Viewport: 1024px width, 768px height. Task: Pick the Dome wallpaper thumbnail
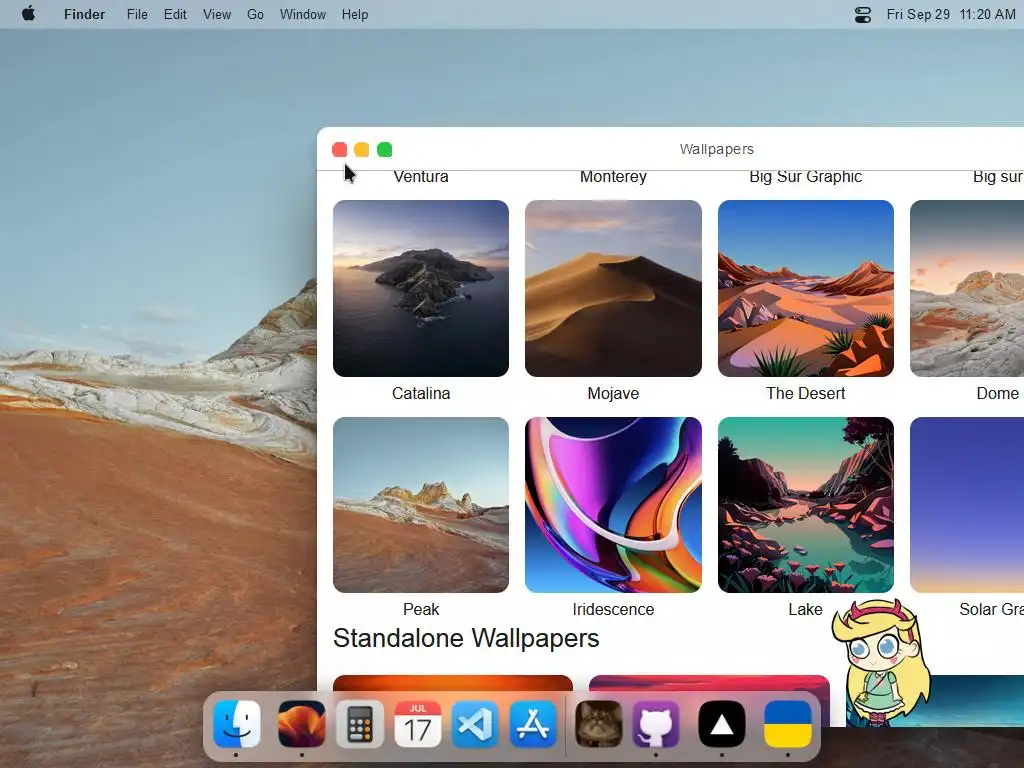pyautogui.click(x=967, y=288)
